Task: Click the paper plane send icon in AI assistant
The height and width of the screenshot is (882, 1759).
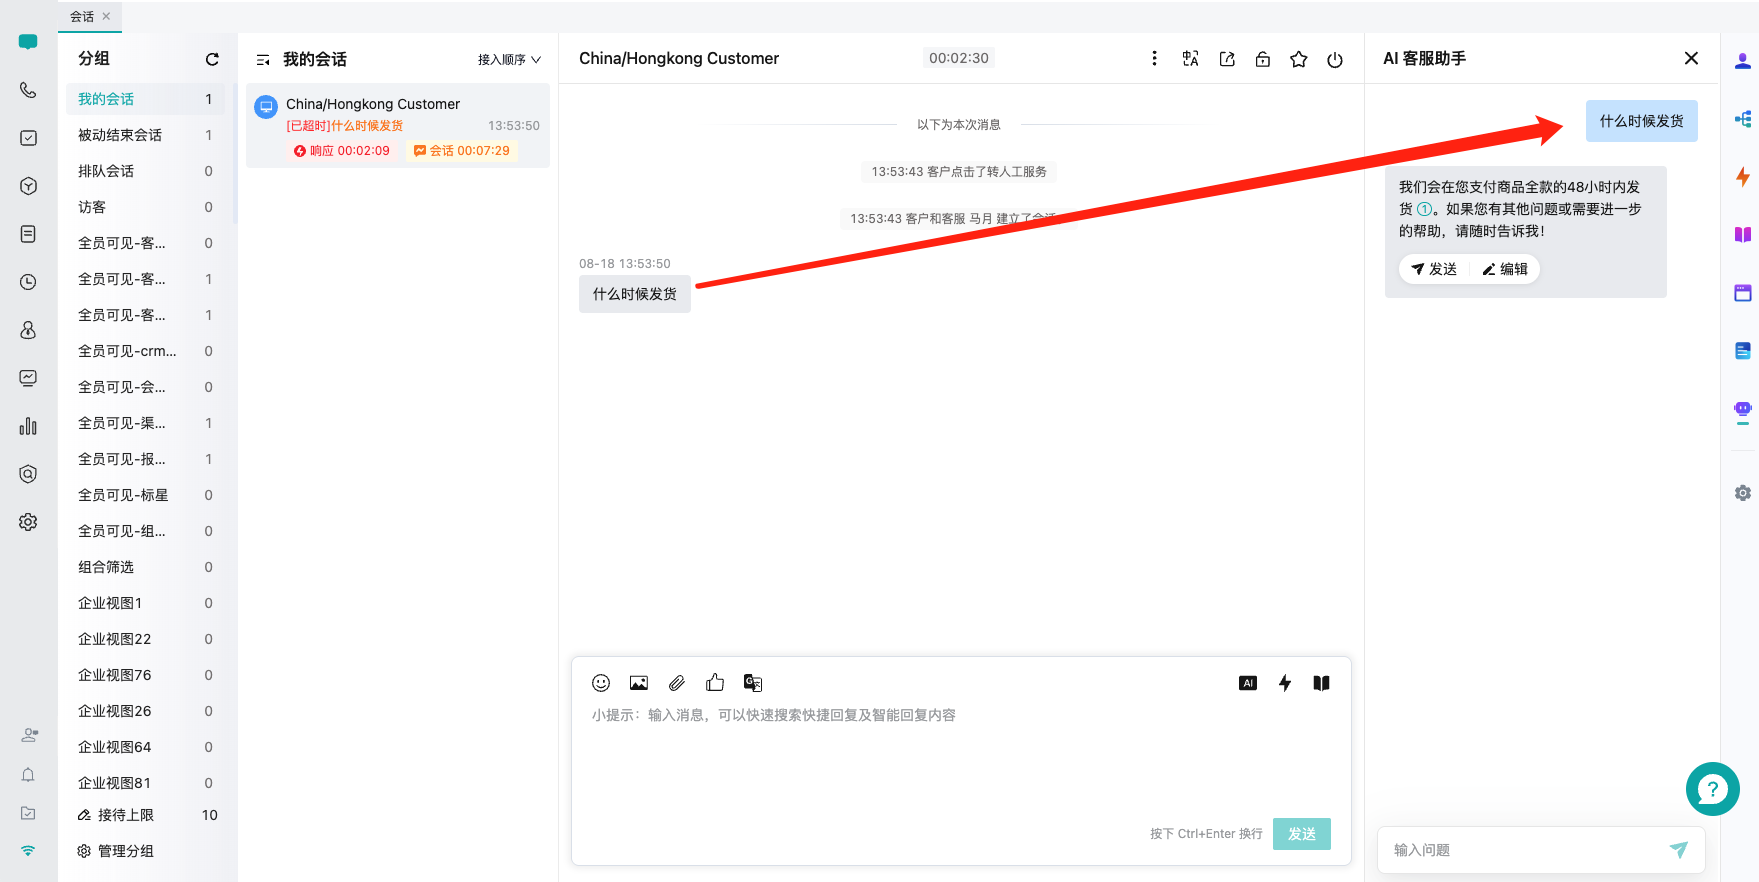Action: 1678,849
